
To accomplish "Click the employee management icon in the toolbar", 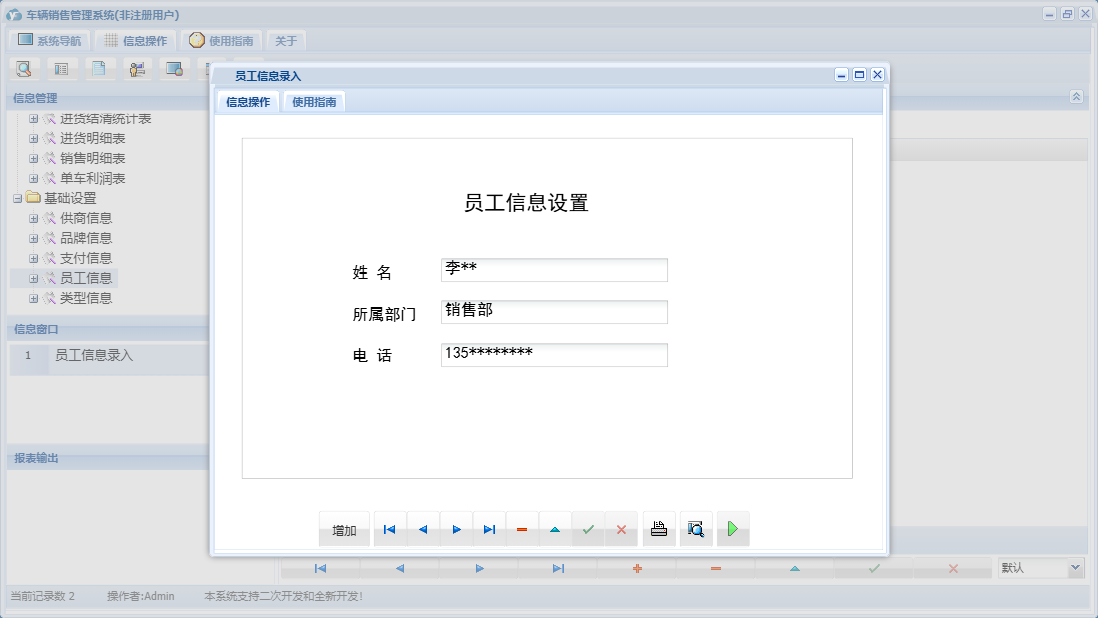I will coord(138,69).
